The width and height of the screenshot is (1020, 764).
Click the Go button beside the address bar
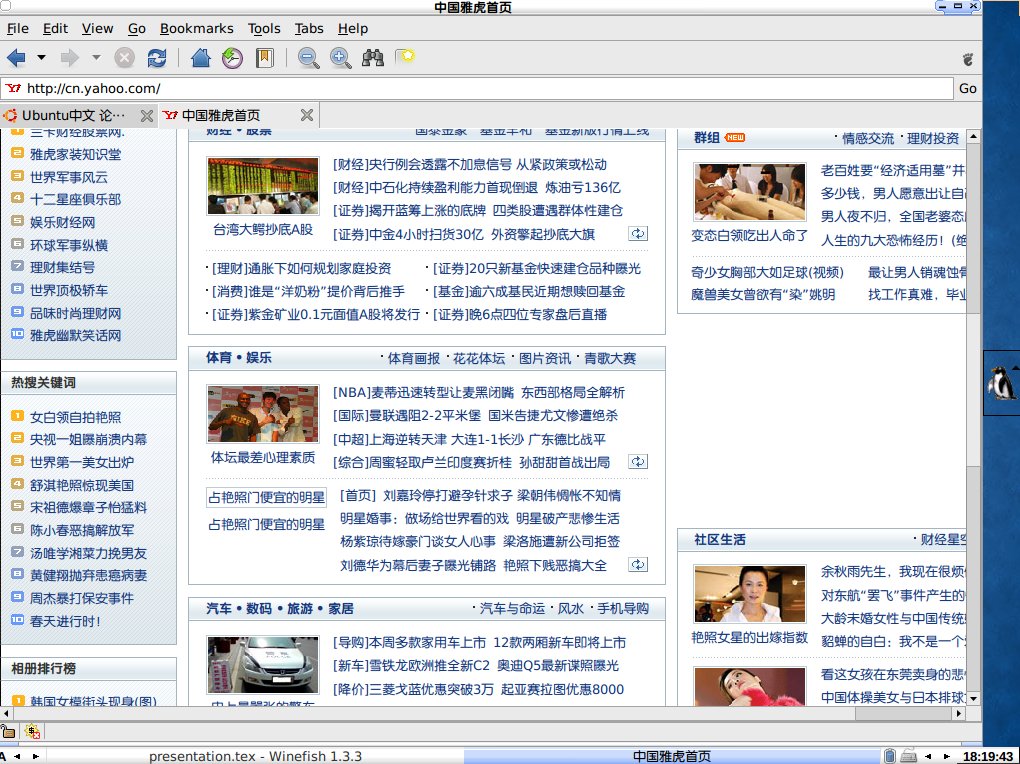pyautogui.click(x=967, y=89)
